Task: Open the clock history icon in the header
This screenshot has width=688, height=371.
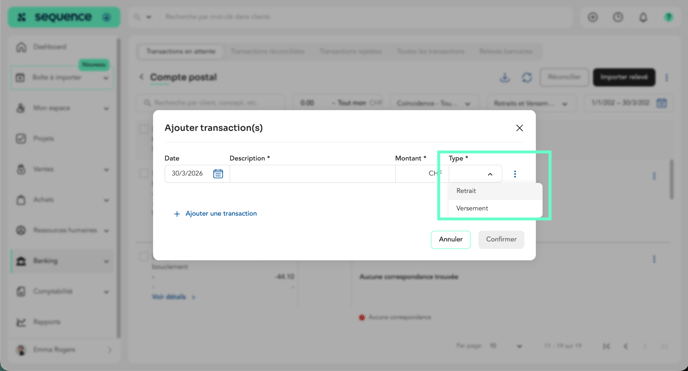Action: coord(618,17)
